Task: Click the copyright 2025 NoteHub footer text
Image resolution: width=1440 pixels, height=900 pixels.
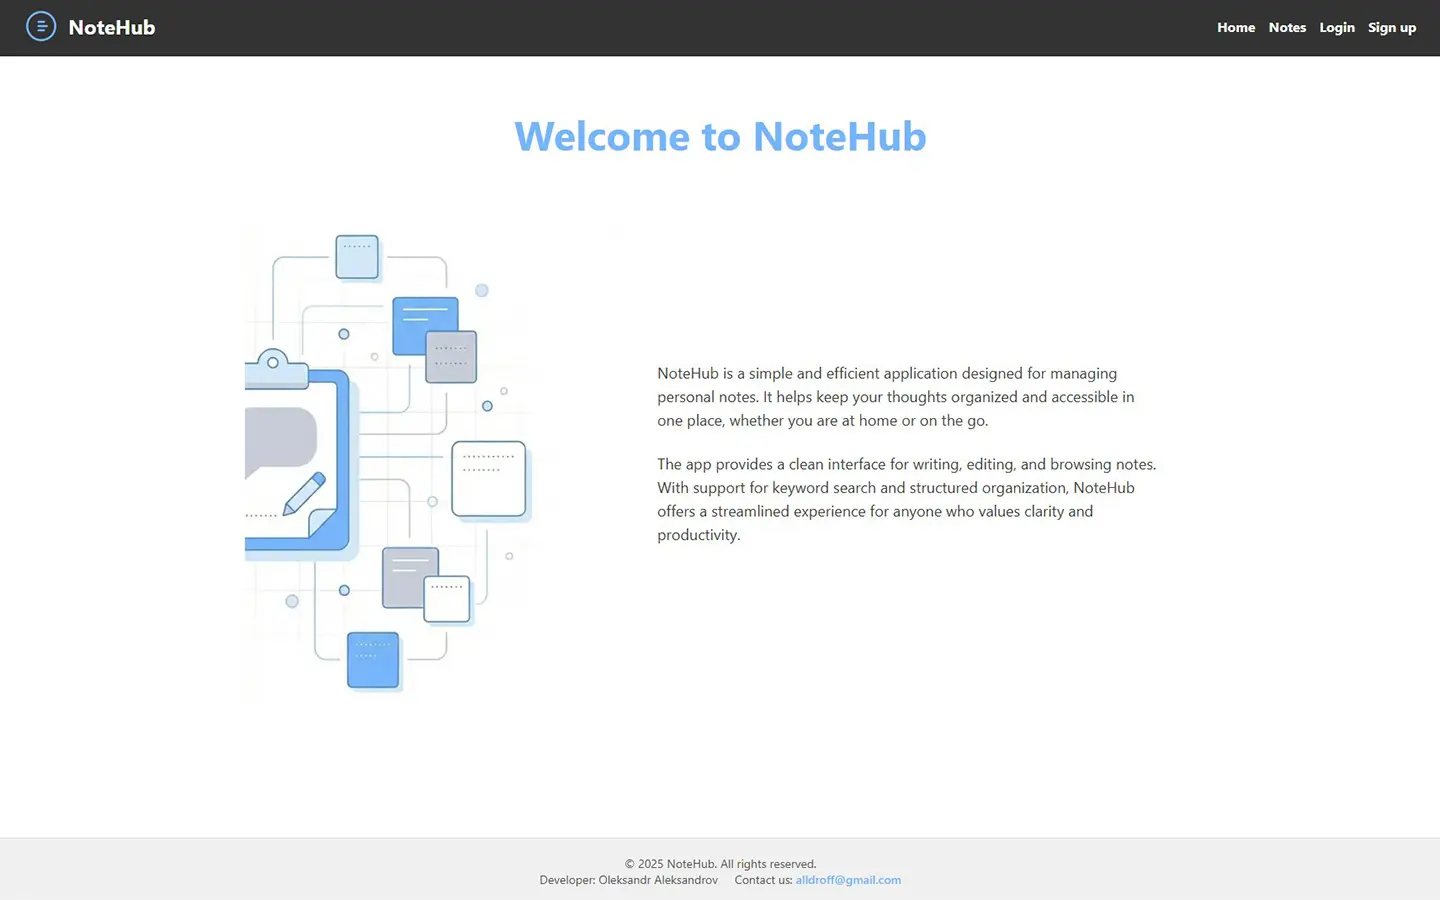Action: (x=720, y=864)
